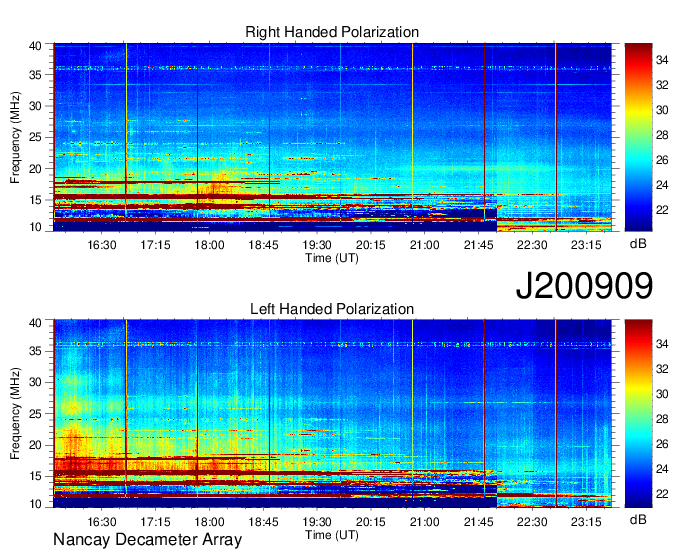Click the 20:15 time tick of bottom plot

(x=371, y=522)
